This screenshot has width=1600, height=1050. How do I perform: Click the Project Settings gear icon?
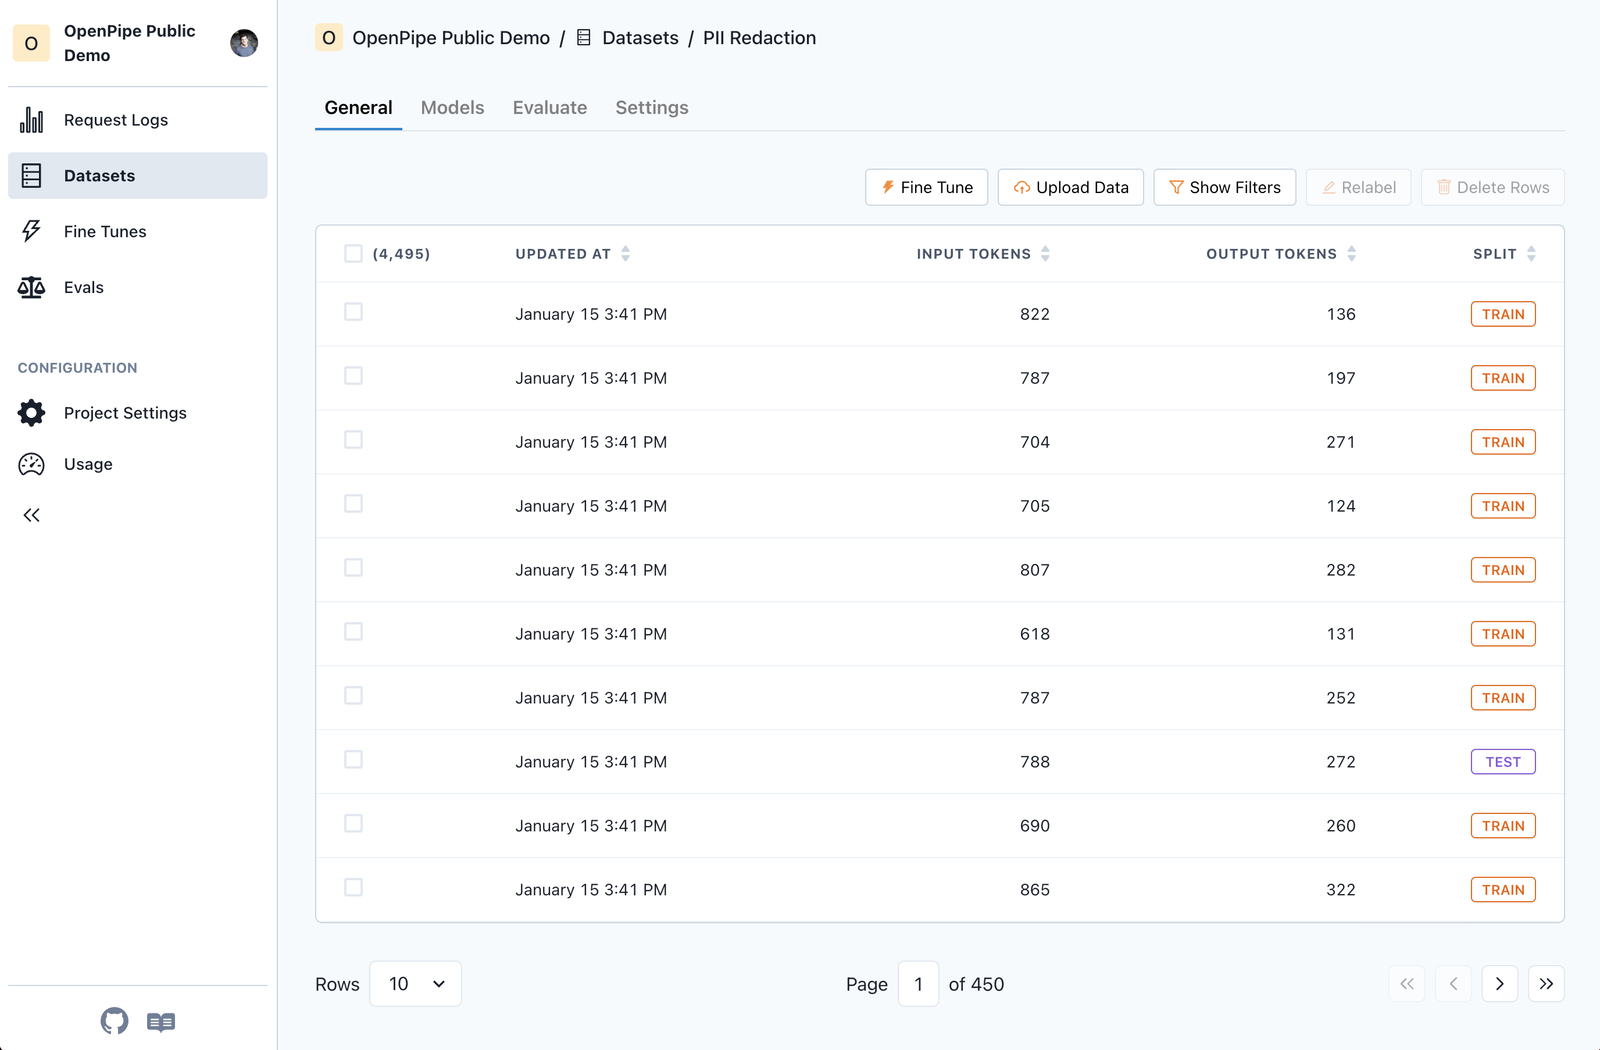coord(31,412)
